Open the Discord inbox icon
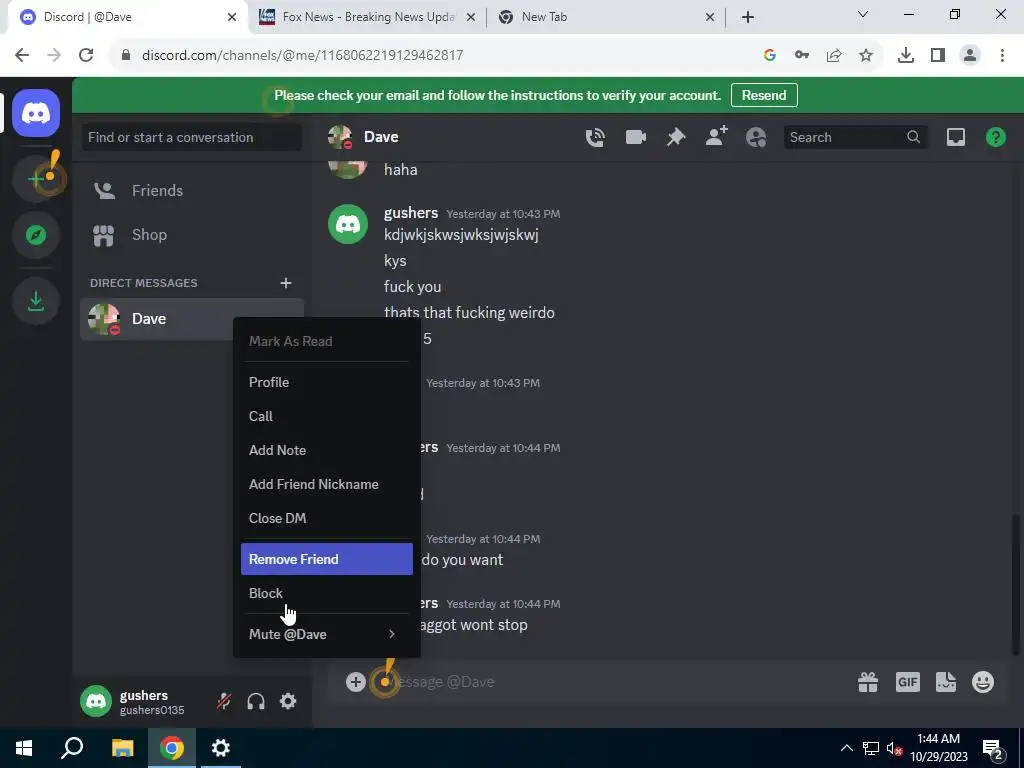Screen dimensions: 1024x768 (x=955, y=137)
